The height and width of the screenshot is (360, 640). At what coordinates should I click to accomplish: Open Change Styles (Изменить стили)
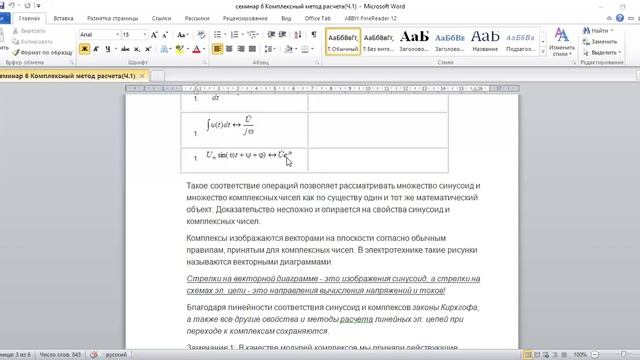click(562, 42)
